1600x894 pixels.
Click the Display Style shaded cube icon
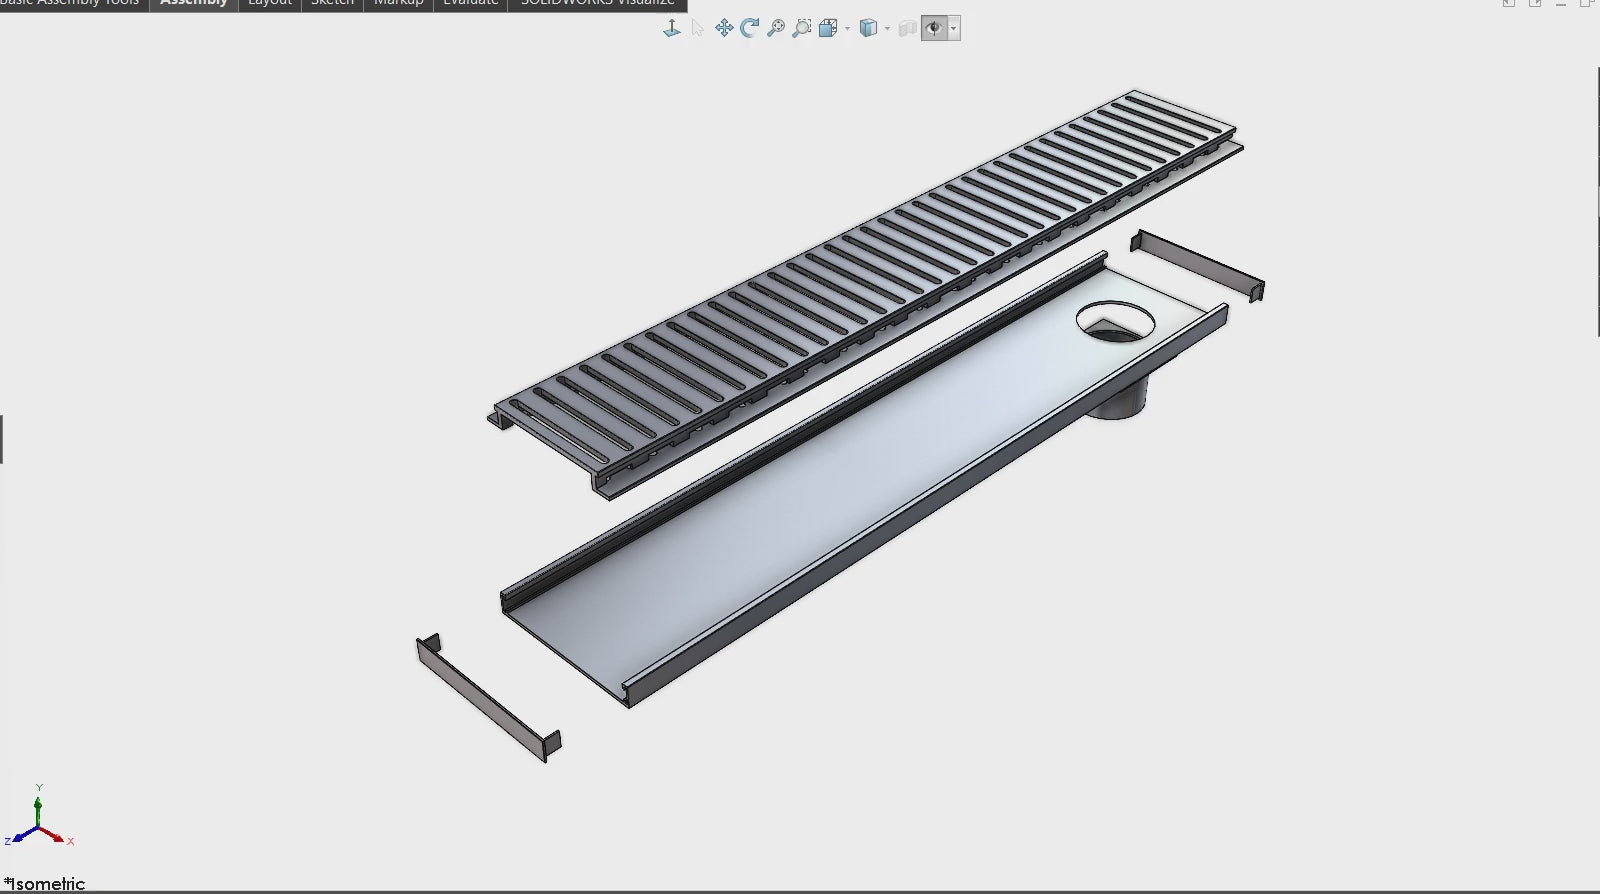tap(868, 28)
